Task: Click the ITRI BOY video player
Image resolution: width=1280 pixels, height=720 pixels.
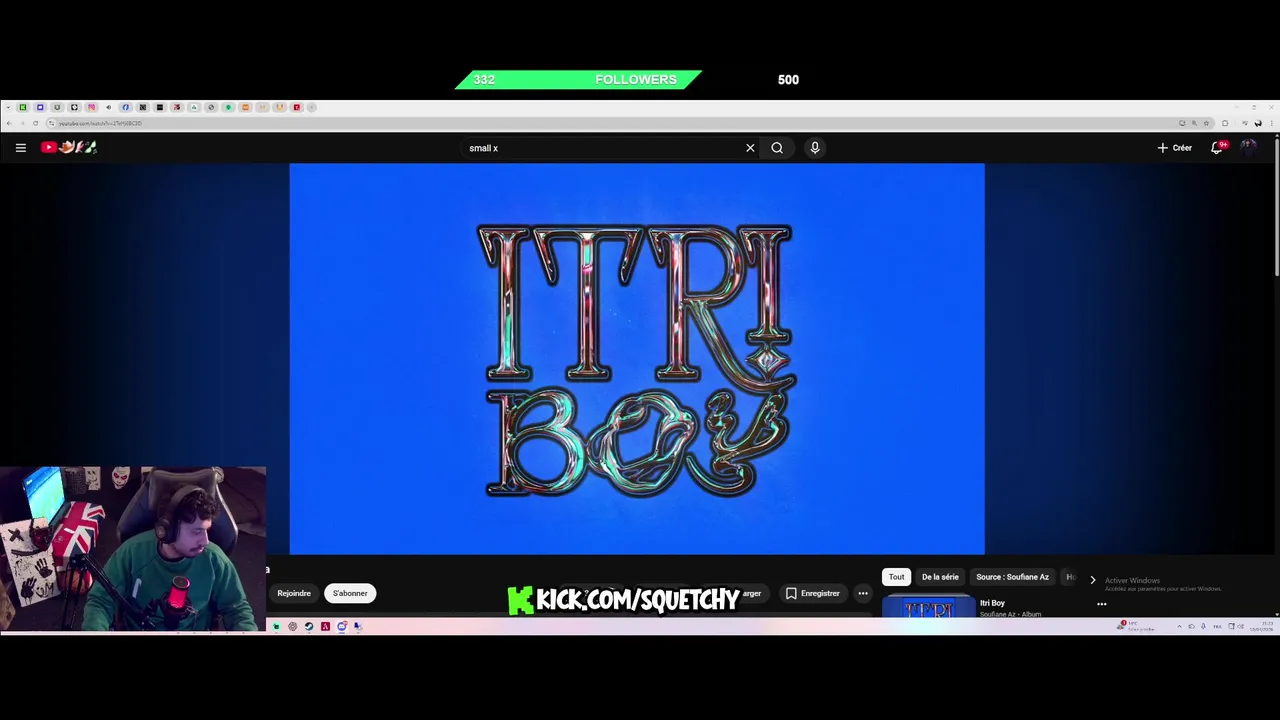Action: 637,358
